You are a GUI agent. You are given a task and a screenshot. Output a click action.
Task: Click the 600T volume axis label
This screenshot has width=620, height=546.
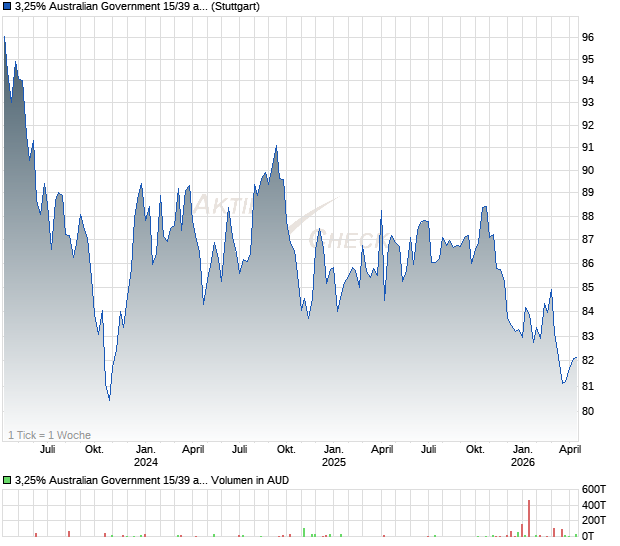(596, 489)
